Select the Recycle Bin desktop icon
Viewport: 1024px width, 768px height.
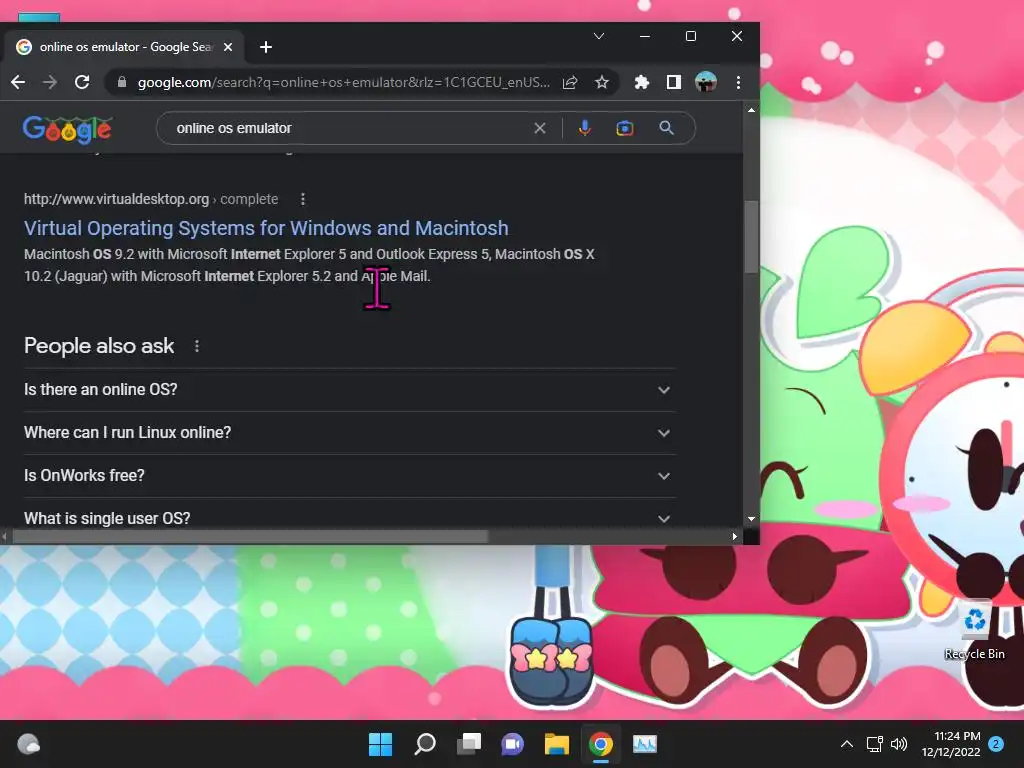pos(974,630)
